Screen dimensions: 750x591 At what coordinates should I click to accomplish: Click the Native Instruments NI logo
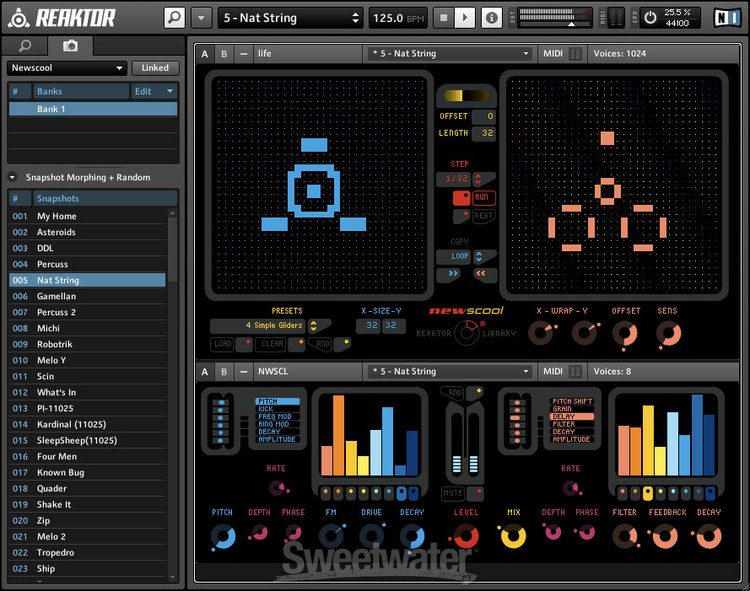(x=725, y=18)
